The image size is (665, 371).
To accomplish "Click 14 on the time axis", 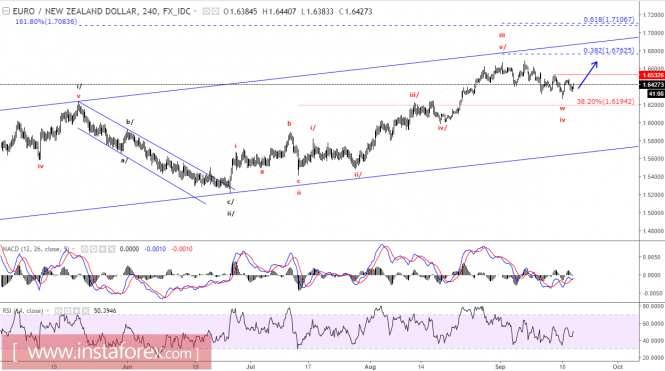I will tap(421, 366).
